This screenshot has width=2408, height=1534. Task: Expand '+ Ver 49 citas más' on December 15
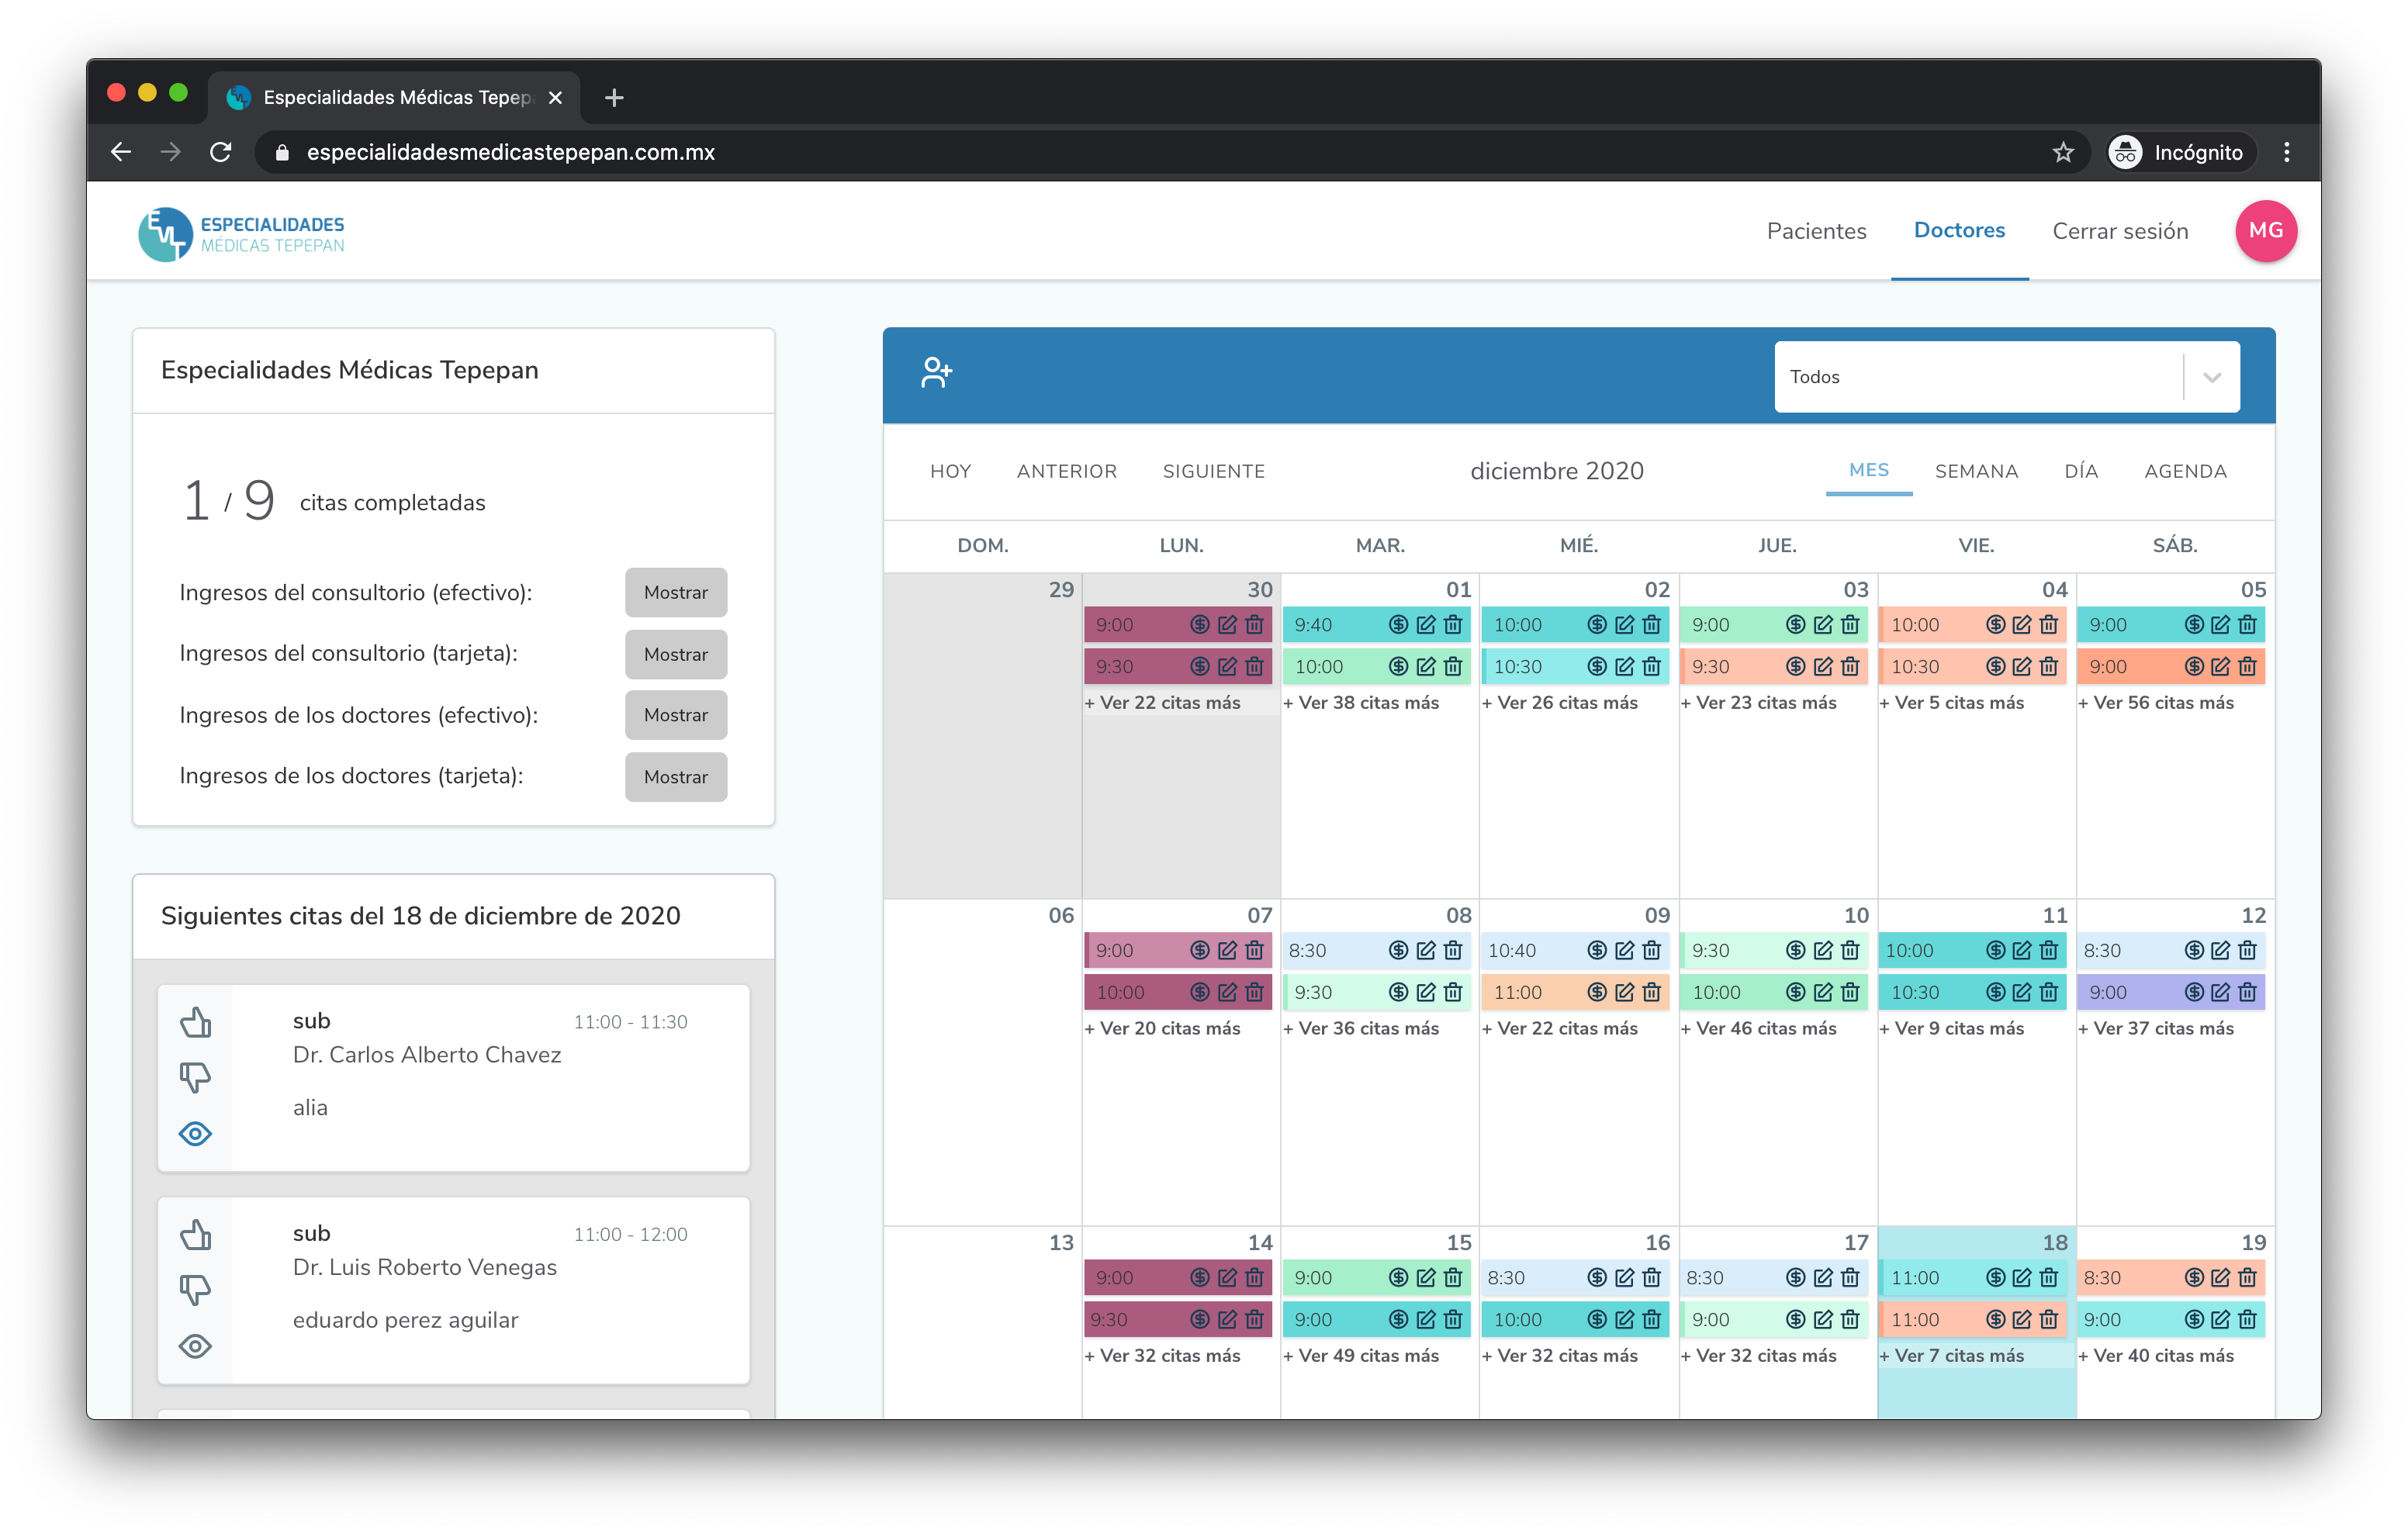click(1361, 1356)
